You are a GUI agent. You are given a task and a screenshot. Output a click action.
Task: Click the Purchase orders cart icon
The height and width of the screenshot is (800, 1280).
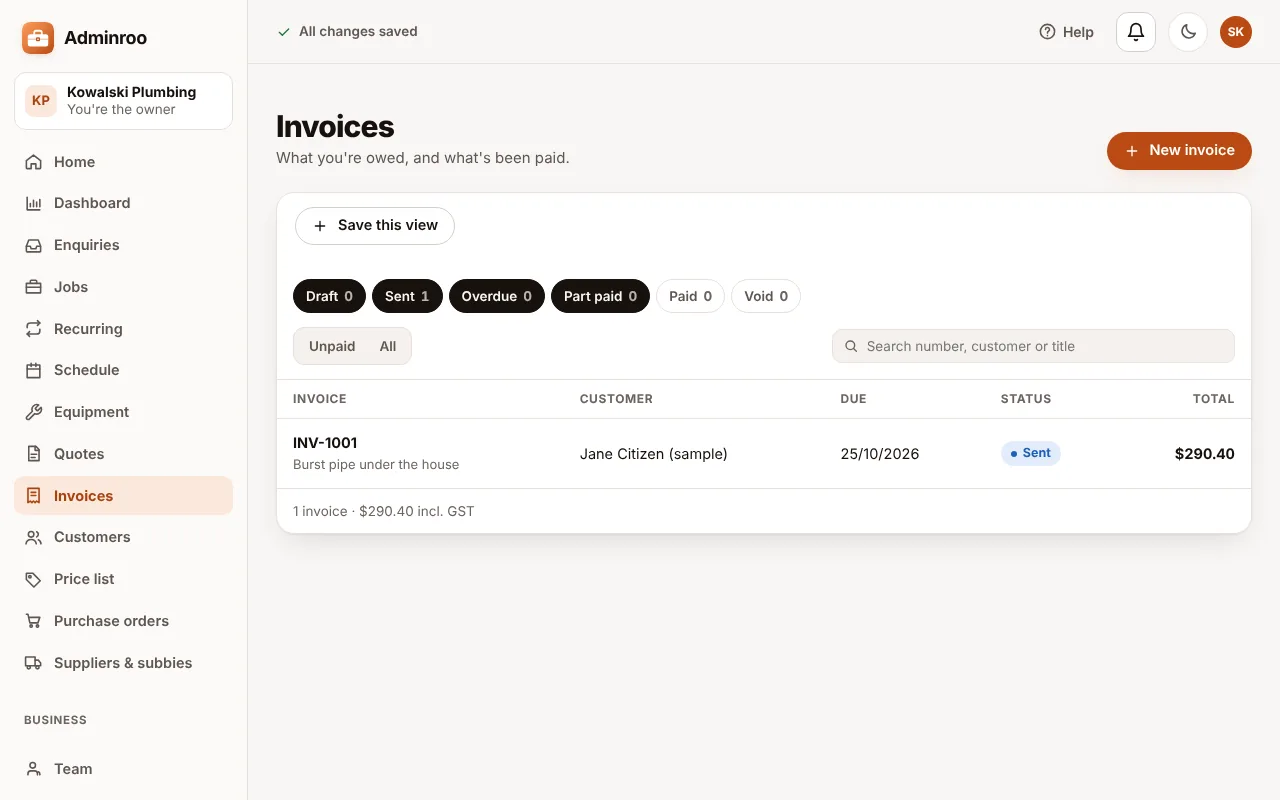coord(34,621)
